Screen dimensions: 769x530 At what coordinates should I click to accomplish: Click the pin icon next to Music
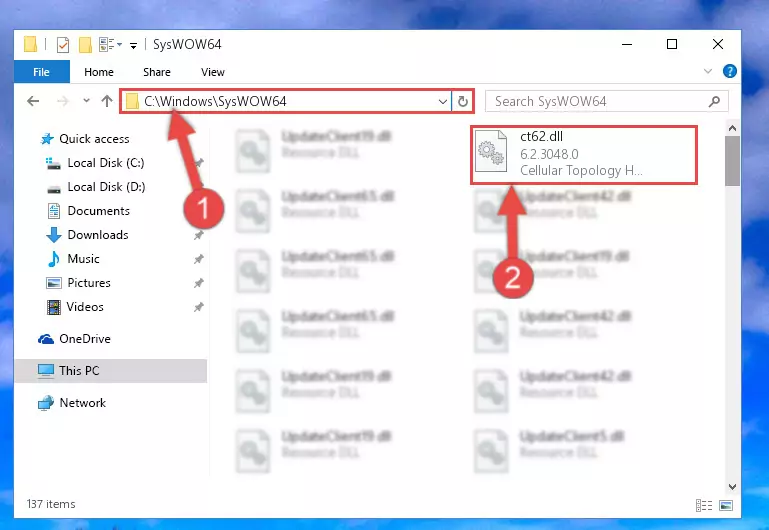198,259
